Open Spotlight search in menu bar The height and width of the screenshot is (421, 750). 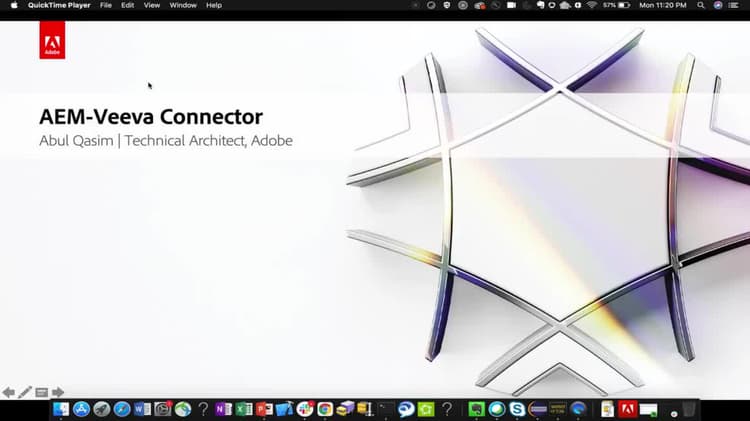coord(701,5)
